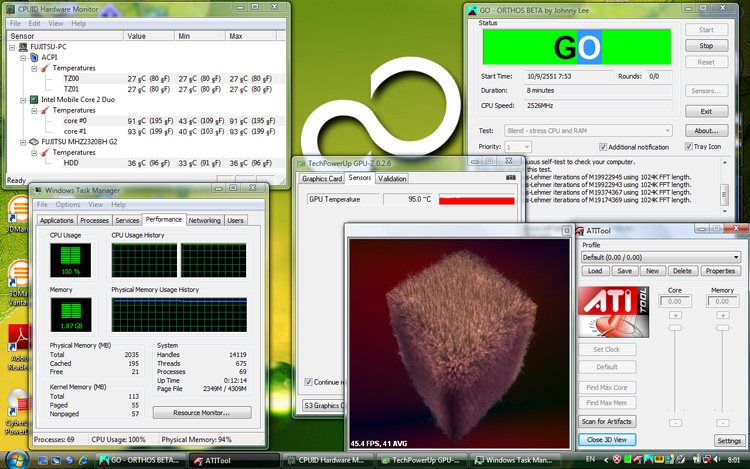This screenshot has width=750, height=469.
Task: Collapse the Intel Mobile Core 2 Duo node
Action: point(23,100)
